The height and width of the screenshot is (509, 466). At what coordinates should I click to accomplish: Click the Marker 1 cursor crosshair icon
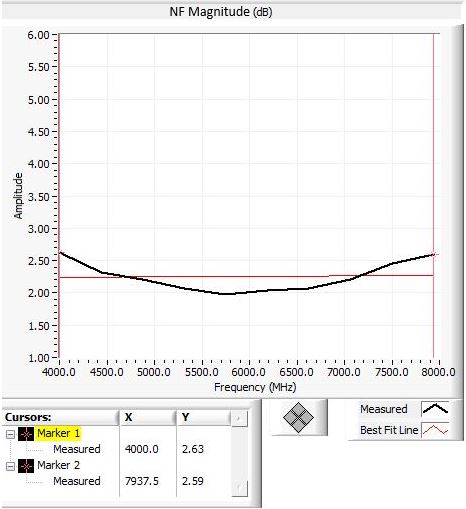(x=26, y=434)
